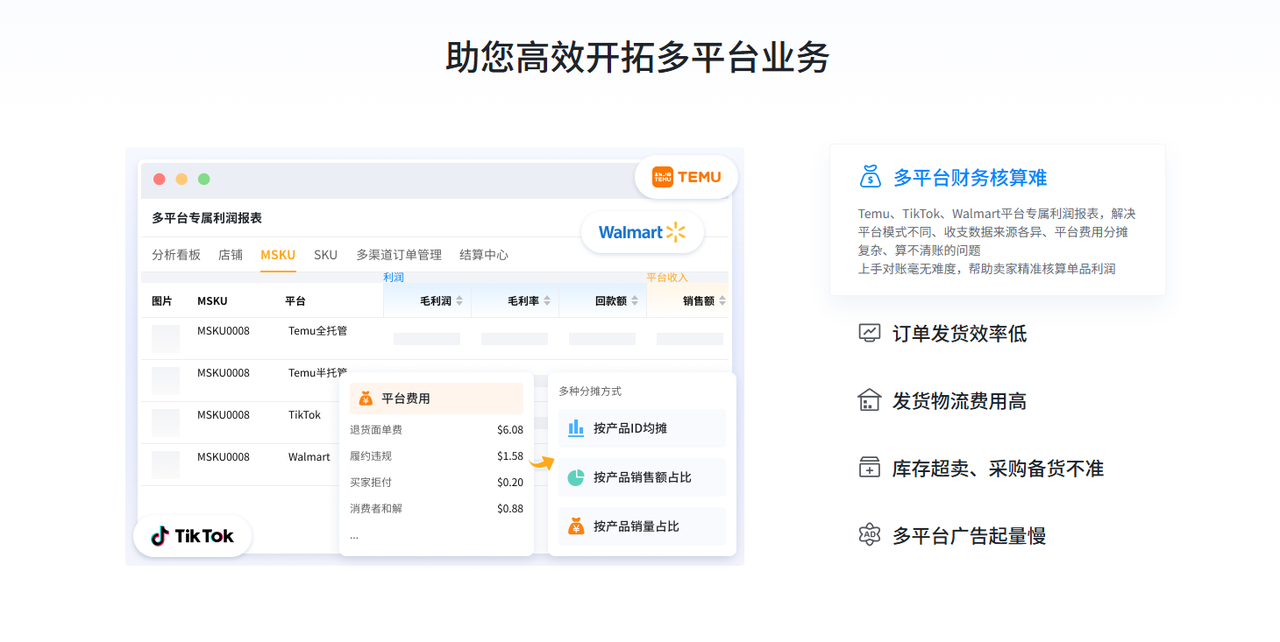The image size is (1280, 642).
Task: Click the Temu全托管 platform cell
Action: (x=318, y=331)
